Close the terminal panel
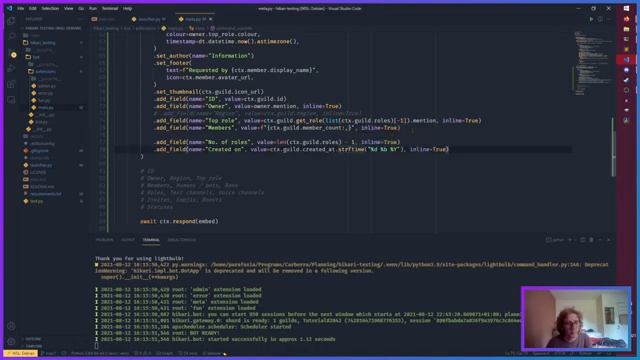Viewport: 640px width, 360px height. (609, 240)
